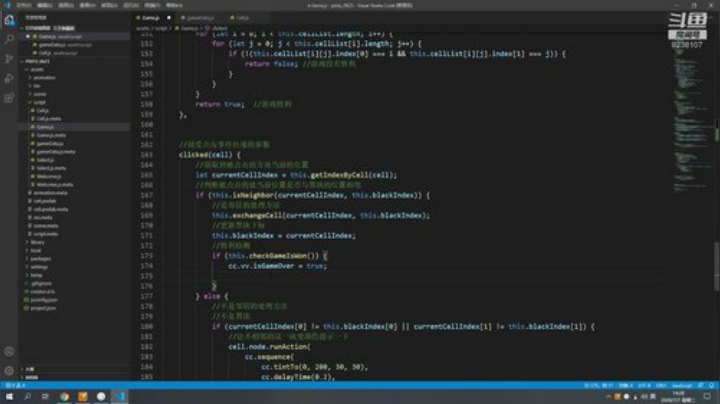Open the last menu bar item (Help)
This screenshot has width=720, height=404.
tap(174, 6)
